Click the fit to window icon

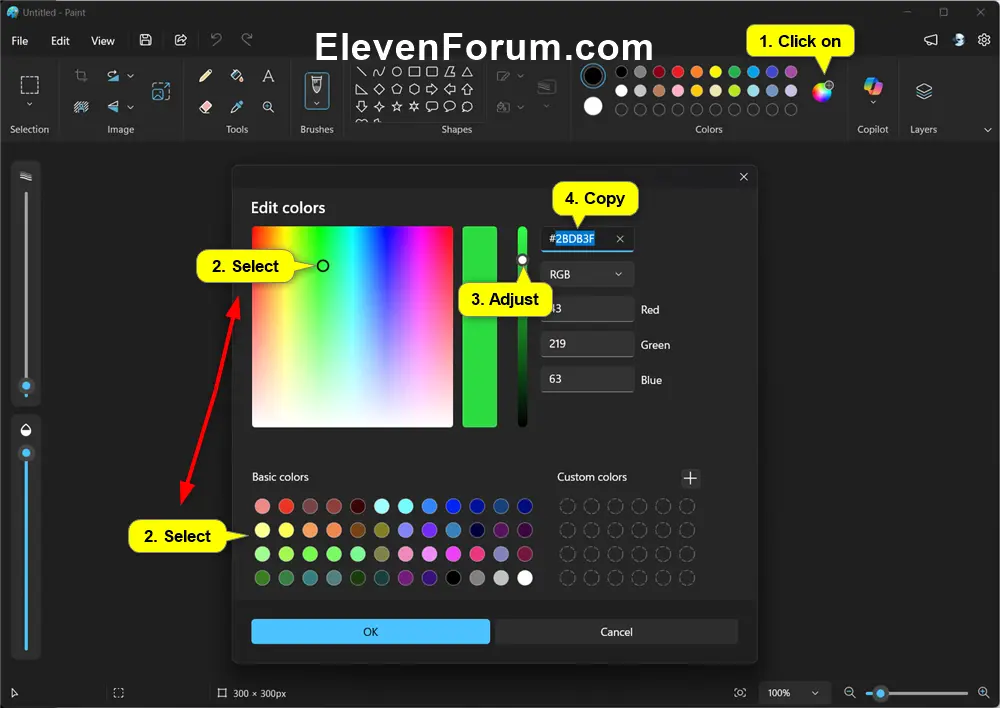(740, 693)
